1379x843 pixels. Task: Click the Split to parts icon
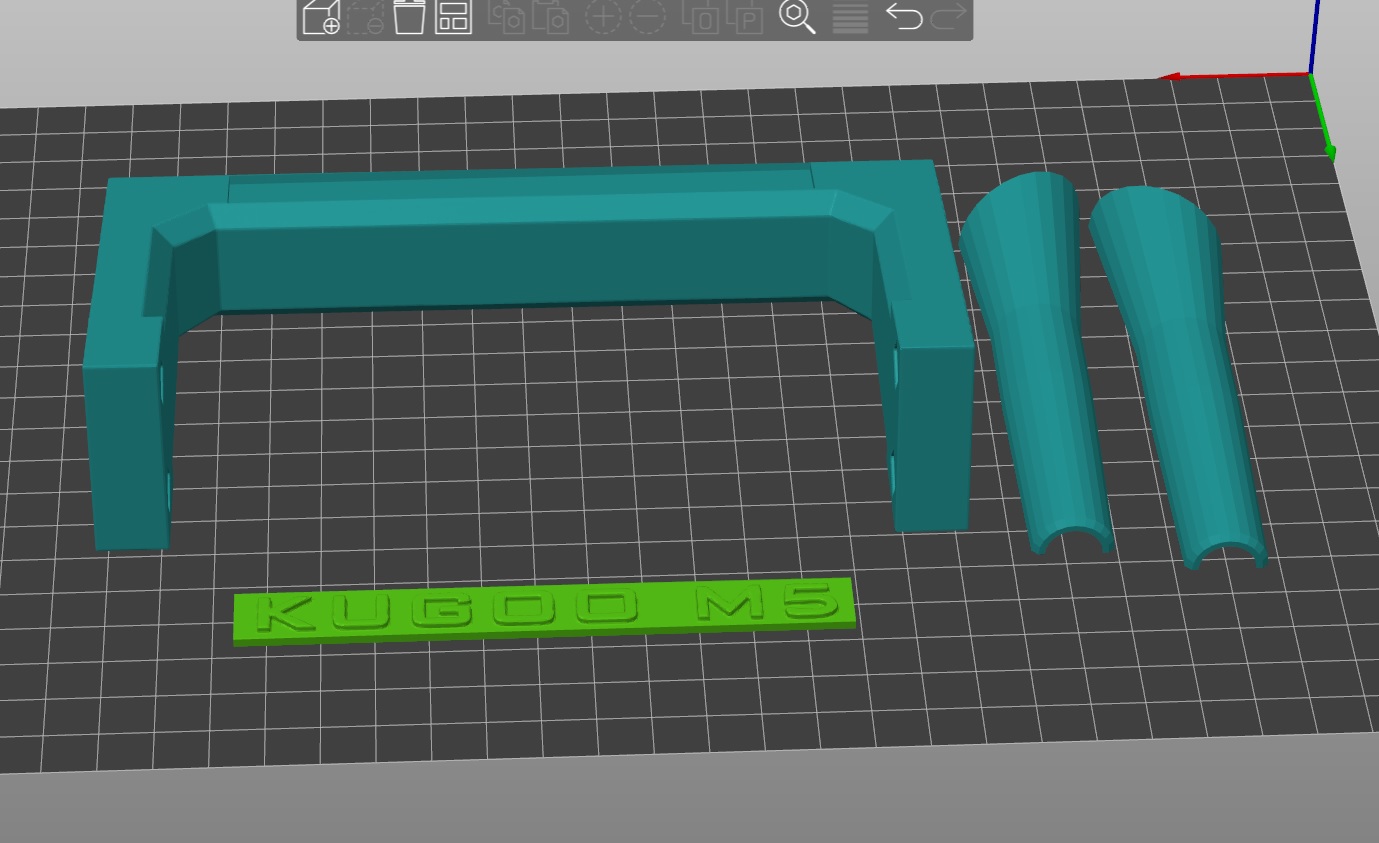744,17
